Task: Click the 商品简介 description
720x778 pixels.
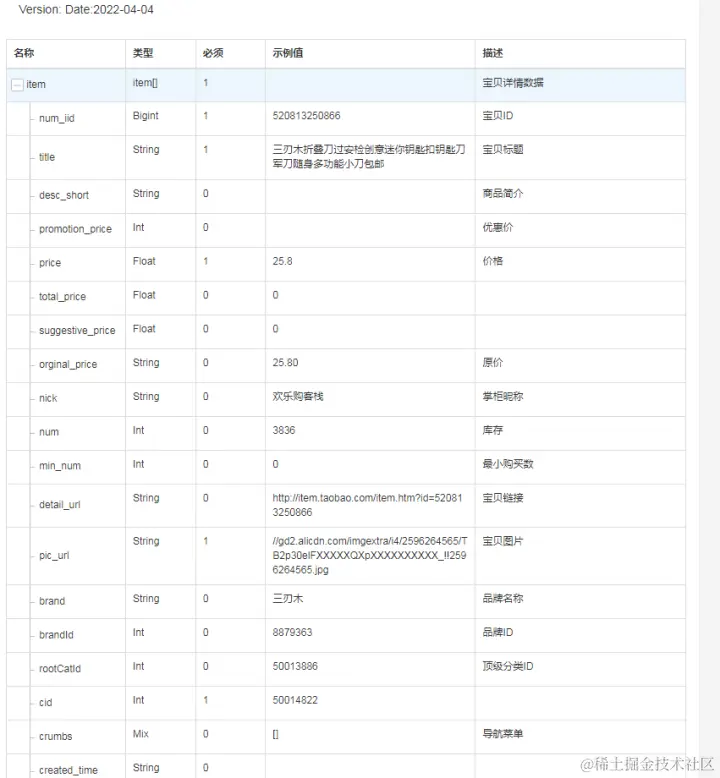Action: pos(503,194)
